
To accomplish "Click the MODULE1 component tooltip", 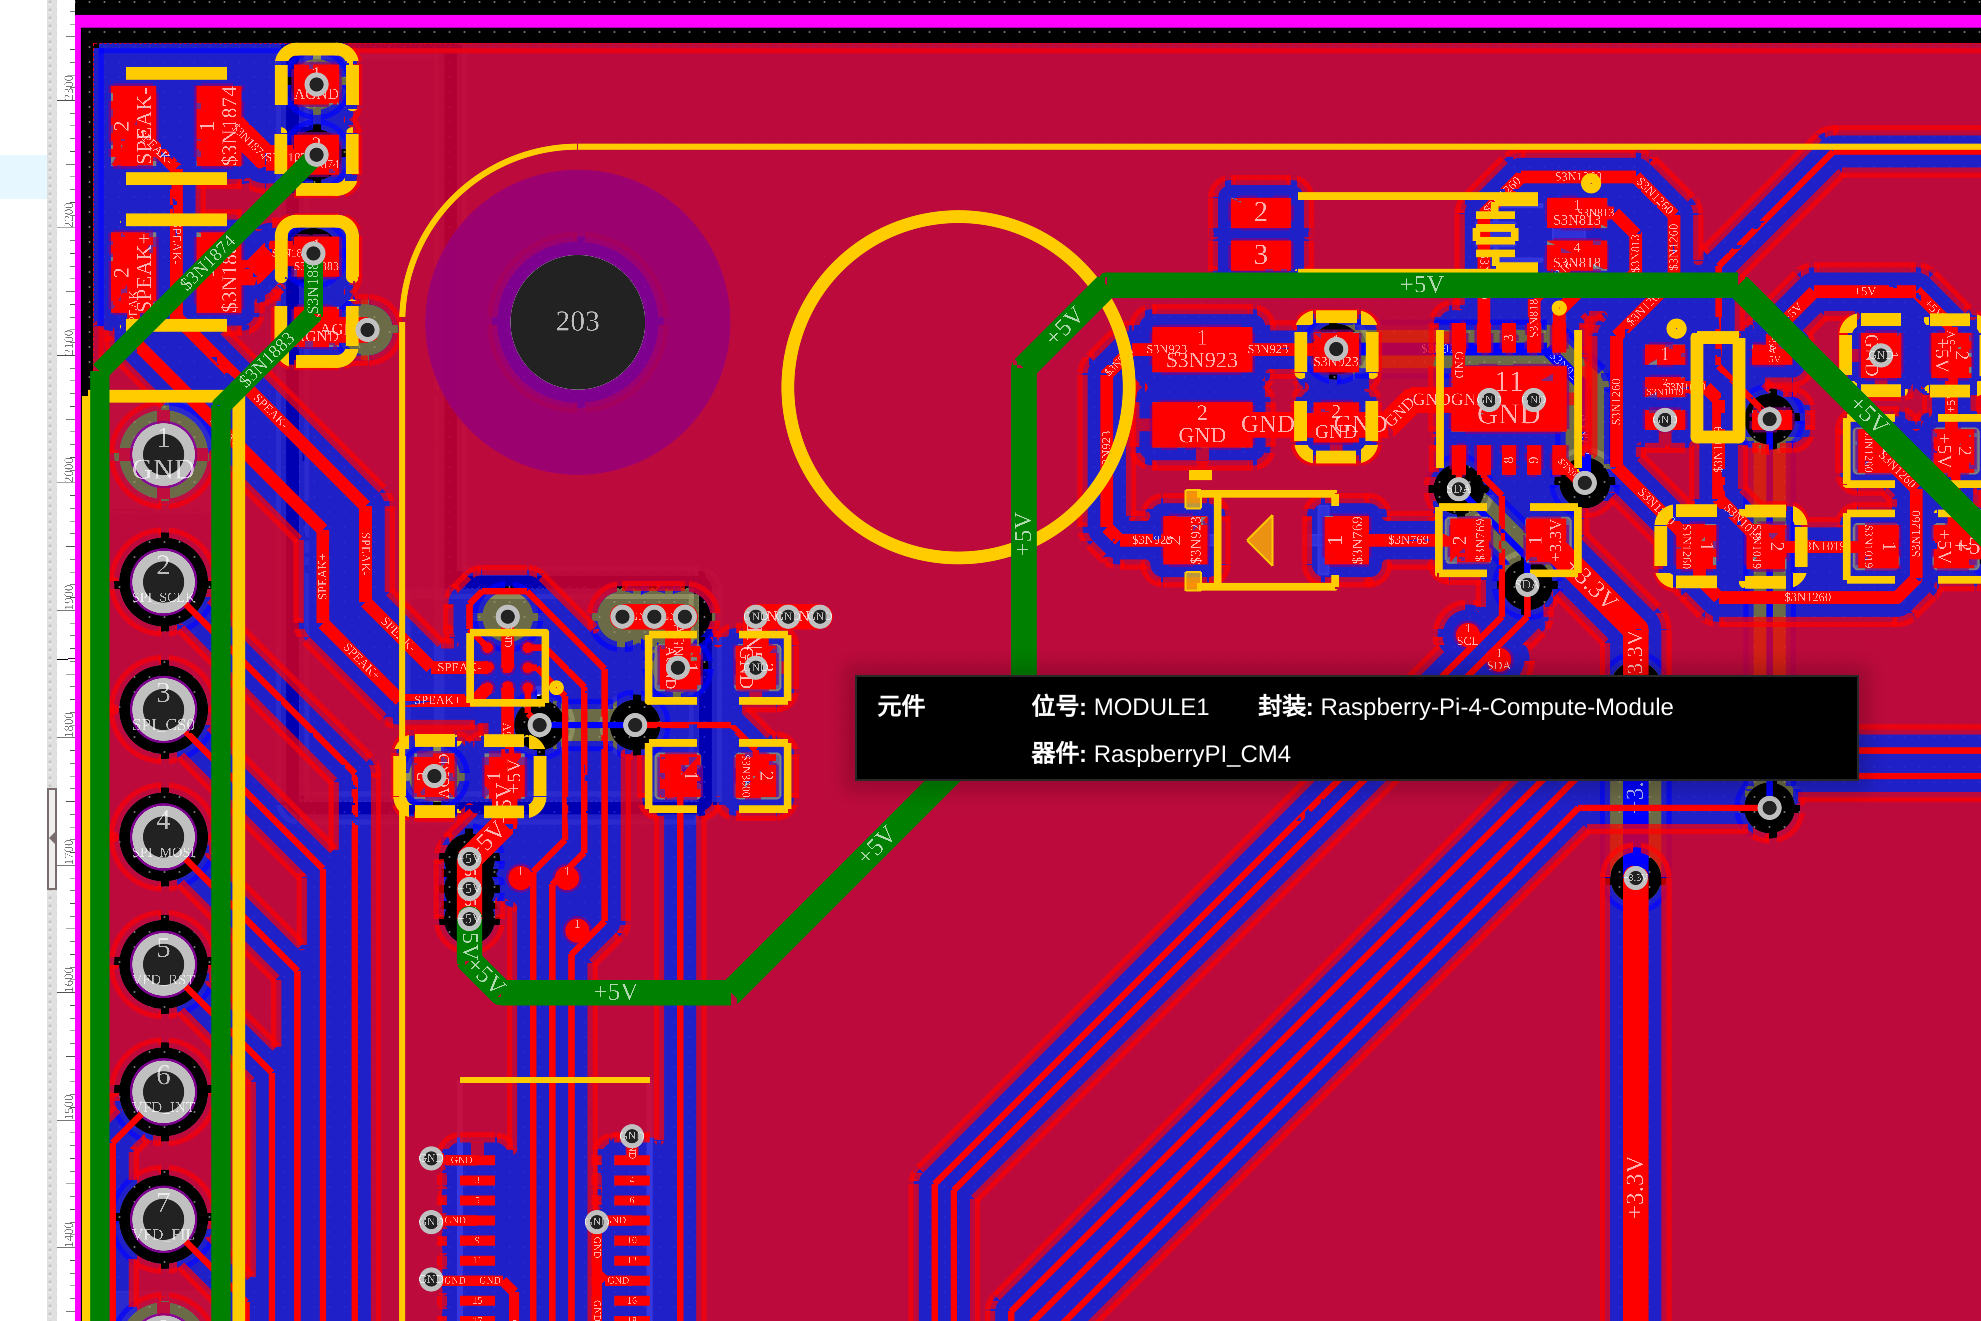I will click(x=1356, y=728).
